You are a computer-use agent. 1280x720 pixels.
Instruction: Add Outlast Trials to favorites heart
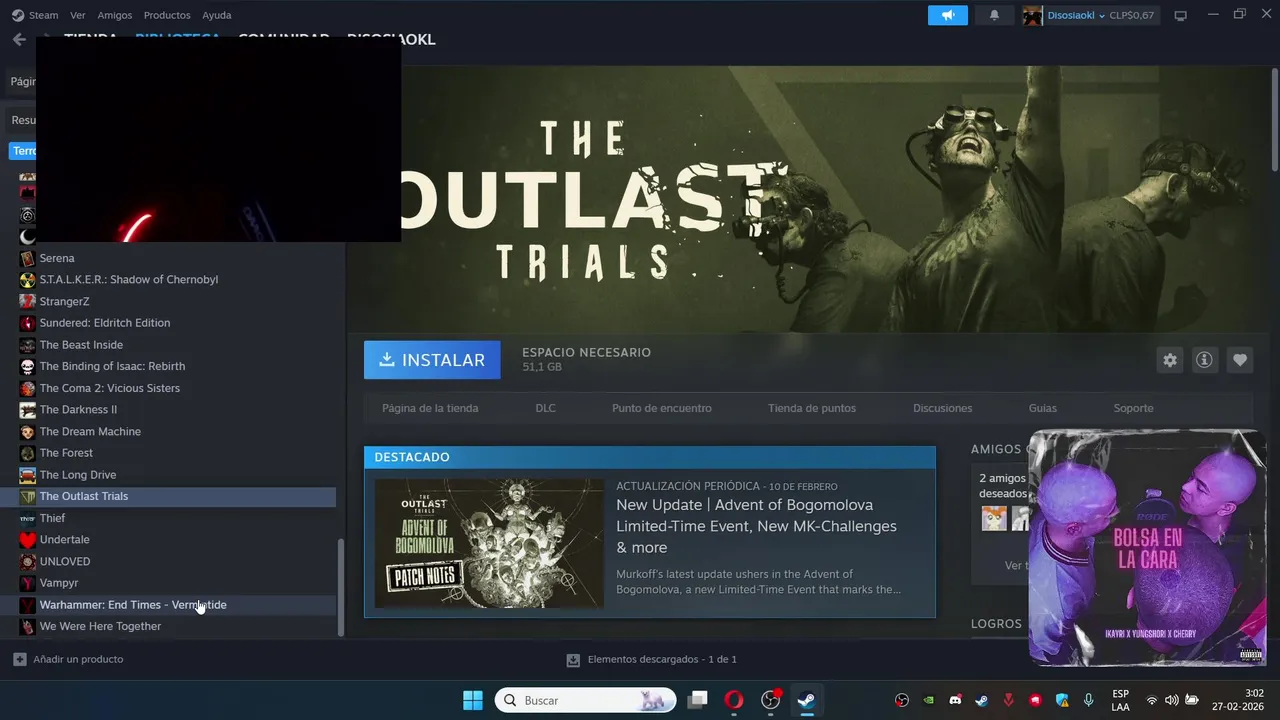coord(1240,360)
